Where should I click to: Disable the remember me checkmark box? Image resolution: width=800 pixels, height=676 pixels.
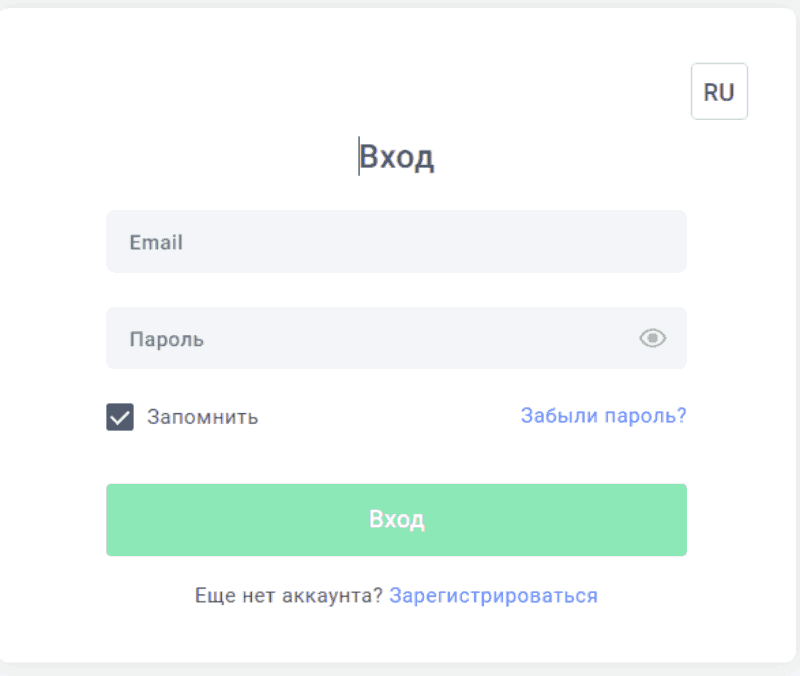coord(120,417)
